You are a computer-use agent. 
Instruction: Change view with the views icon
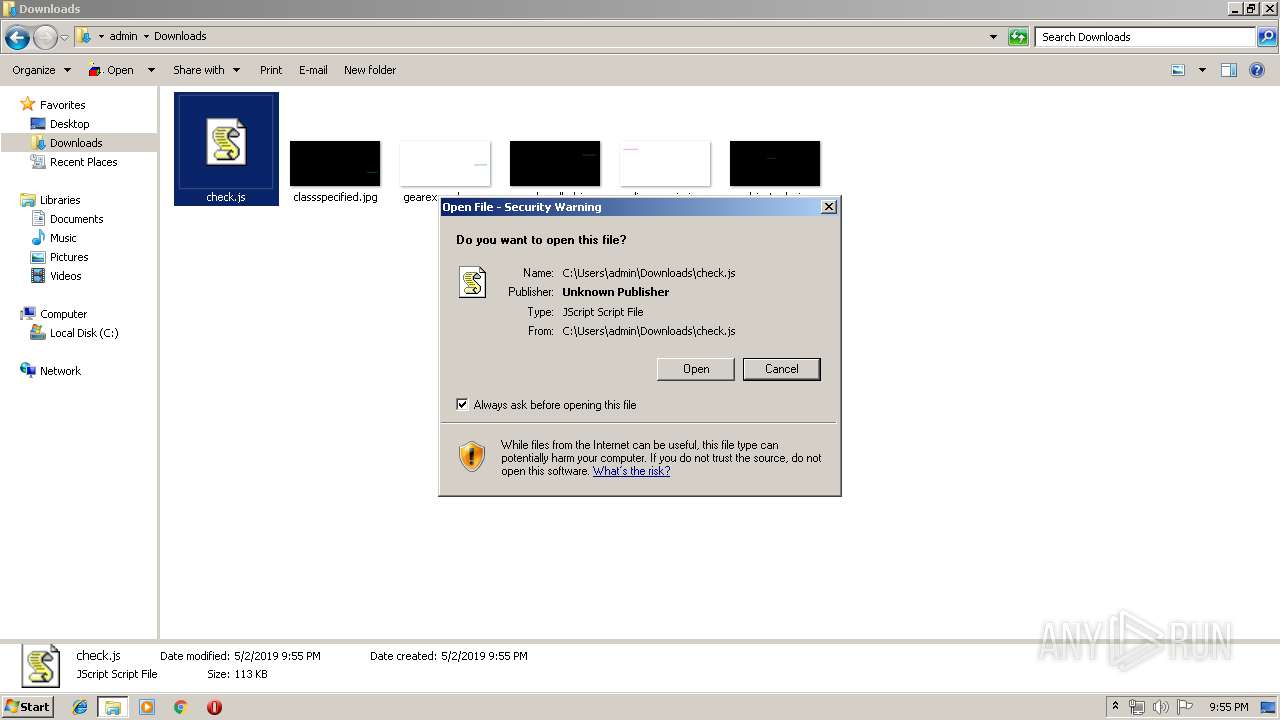click(x=1178, y=70)
